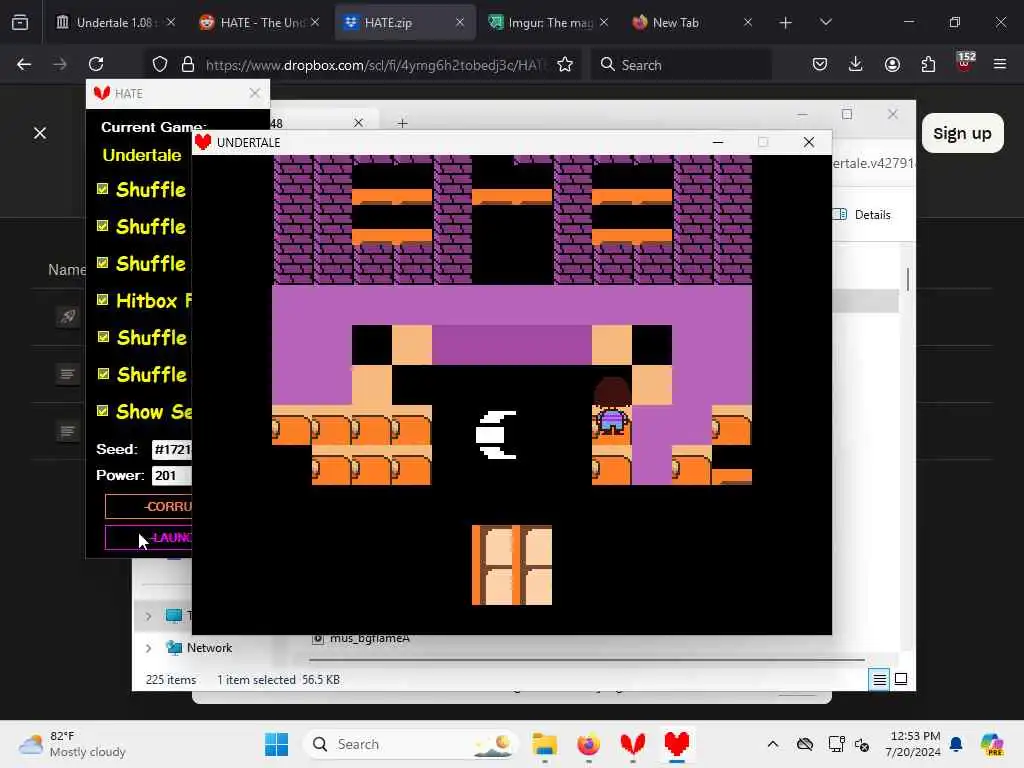Click the taskbar Search box

click(x=410, y=744)
